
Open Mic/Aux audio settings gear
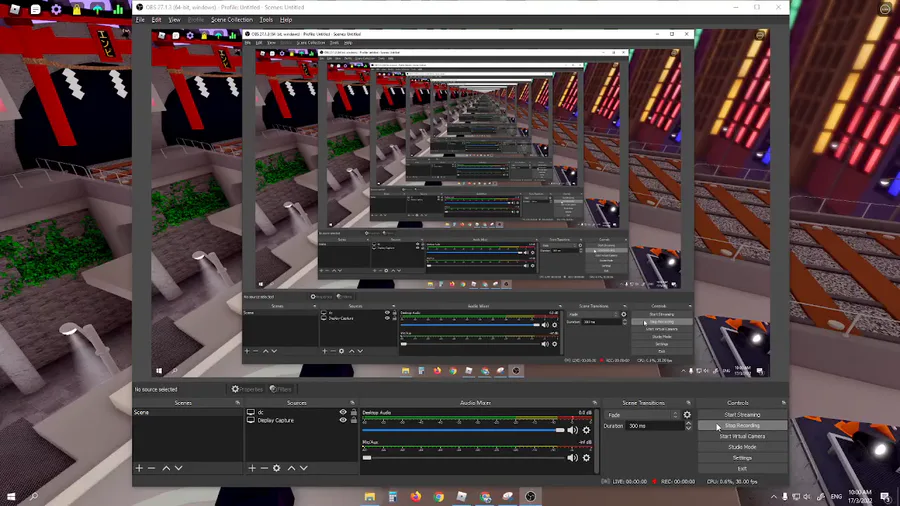pos(586,458)
